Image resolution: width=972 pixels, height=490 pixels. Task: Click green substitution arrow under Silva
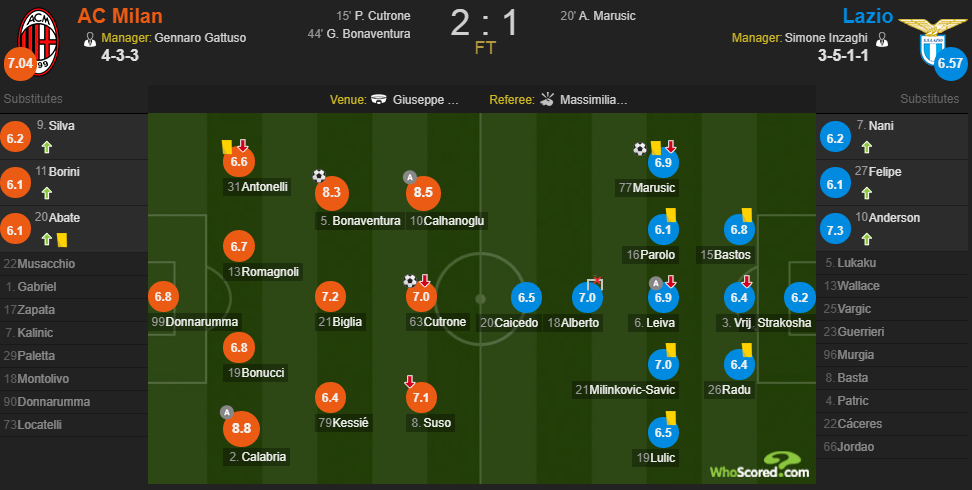tap(46, 148)
